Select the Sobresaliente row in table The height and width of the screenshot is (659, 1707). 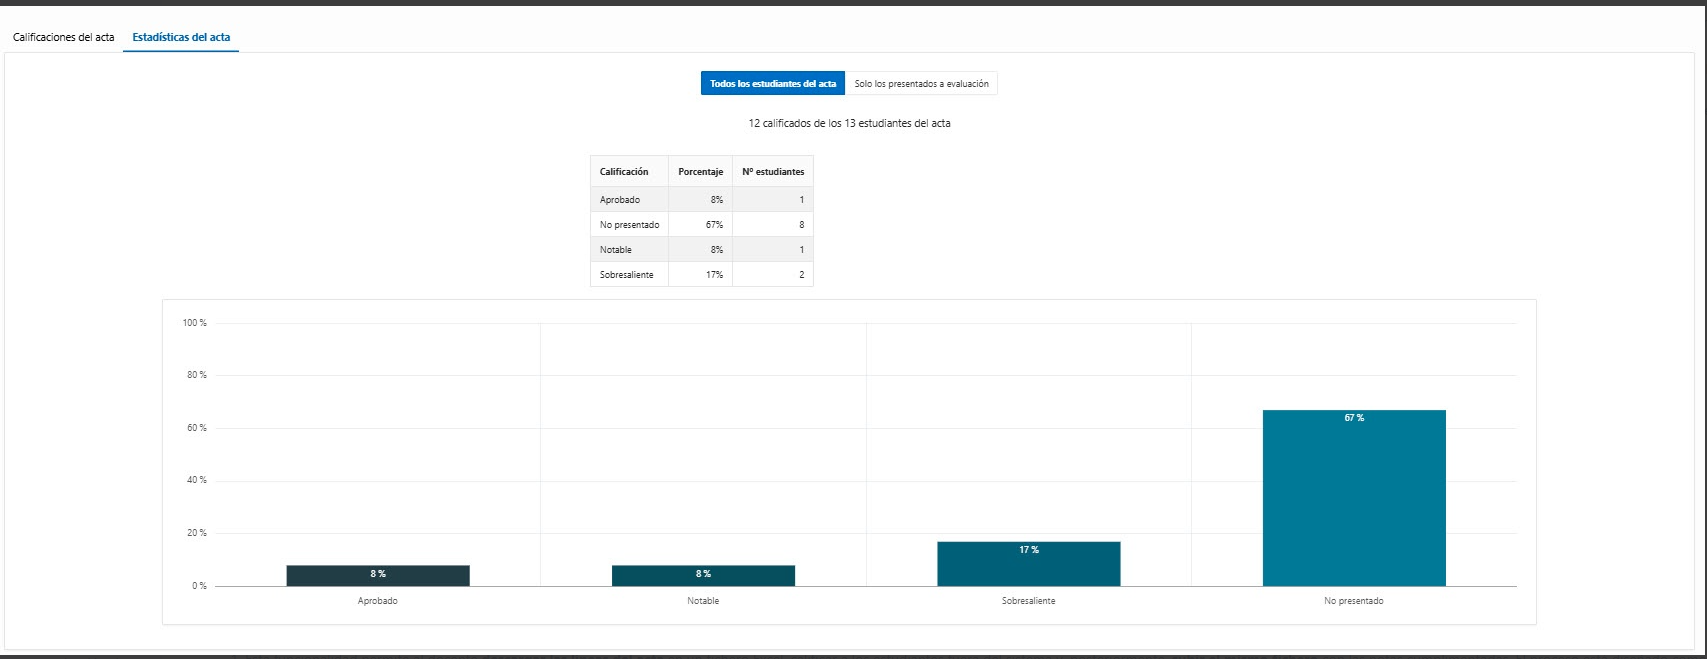click(x=702, y=275)
